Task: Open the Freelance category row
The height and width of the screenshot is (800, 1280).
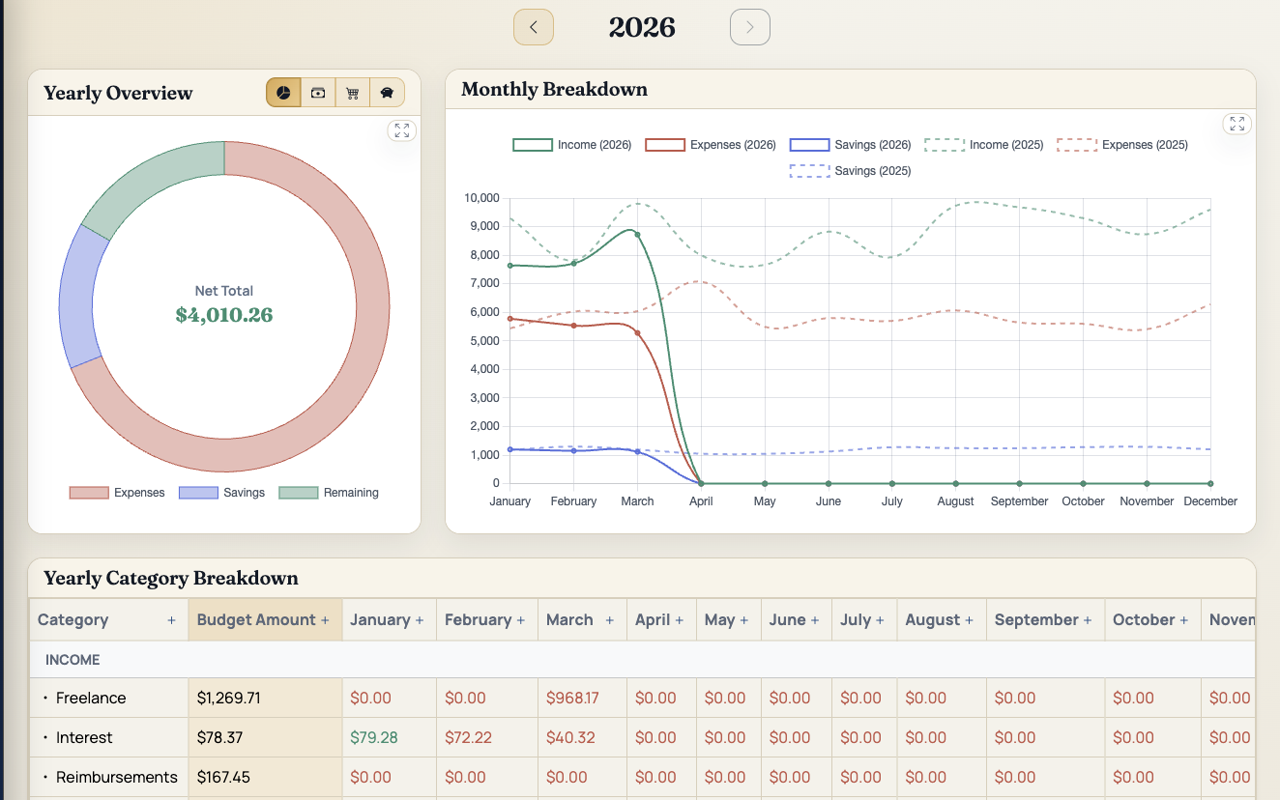Action: [x=91, y=698]
